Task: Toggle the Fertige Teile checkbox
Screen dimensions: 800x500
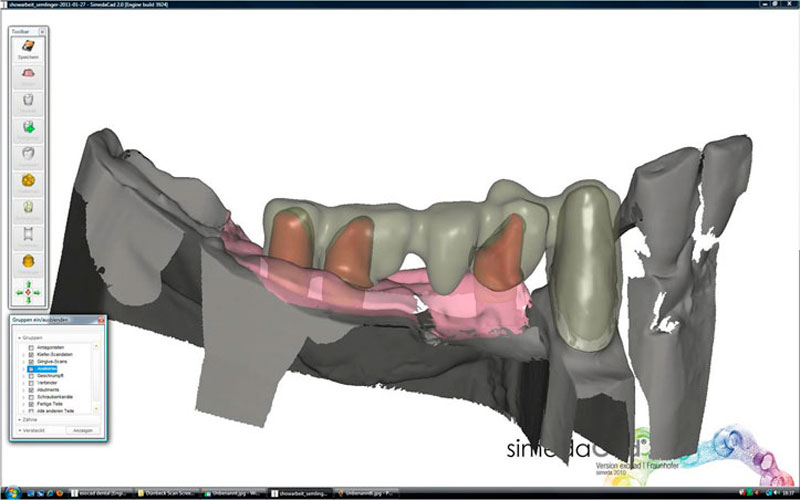Action: point(31,403)
